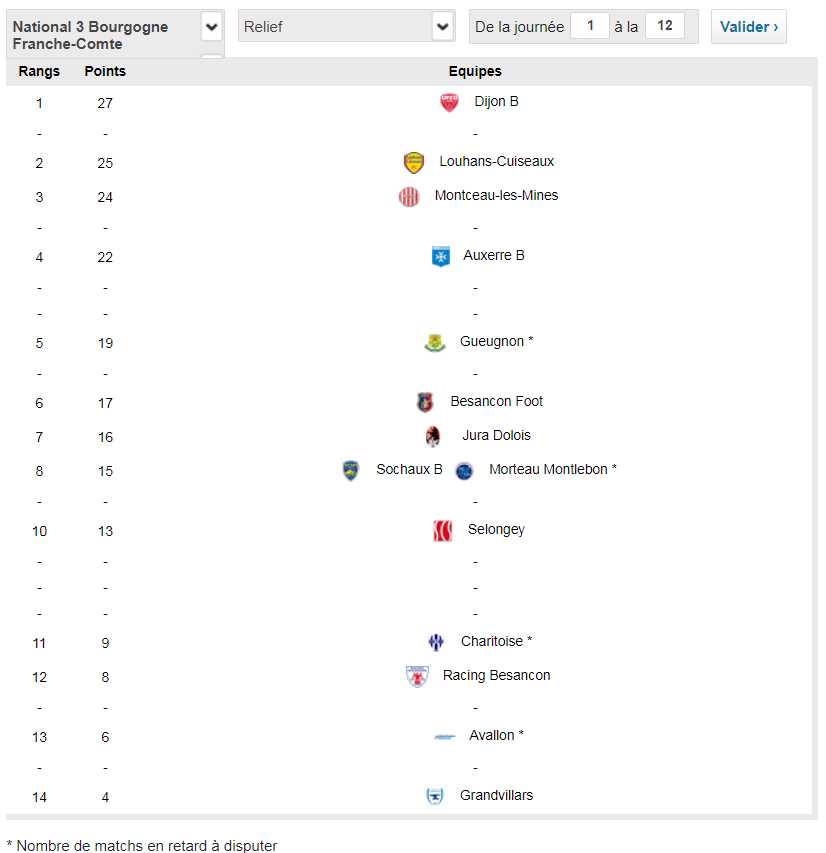Screen dimensions: 826x853
Task: Click the Louhans-Cuiseaux club logo
Action: (x=414, y=163)
